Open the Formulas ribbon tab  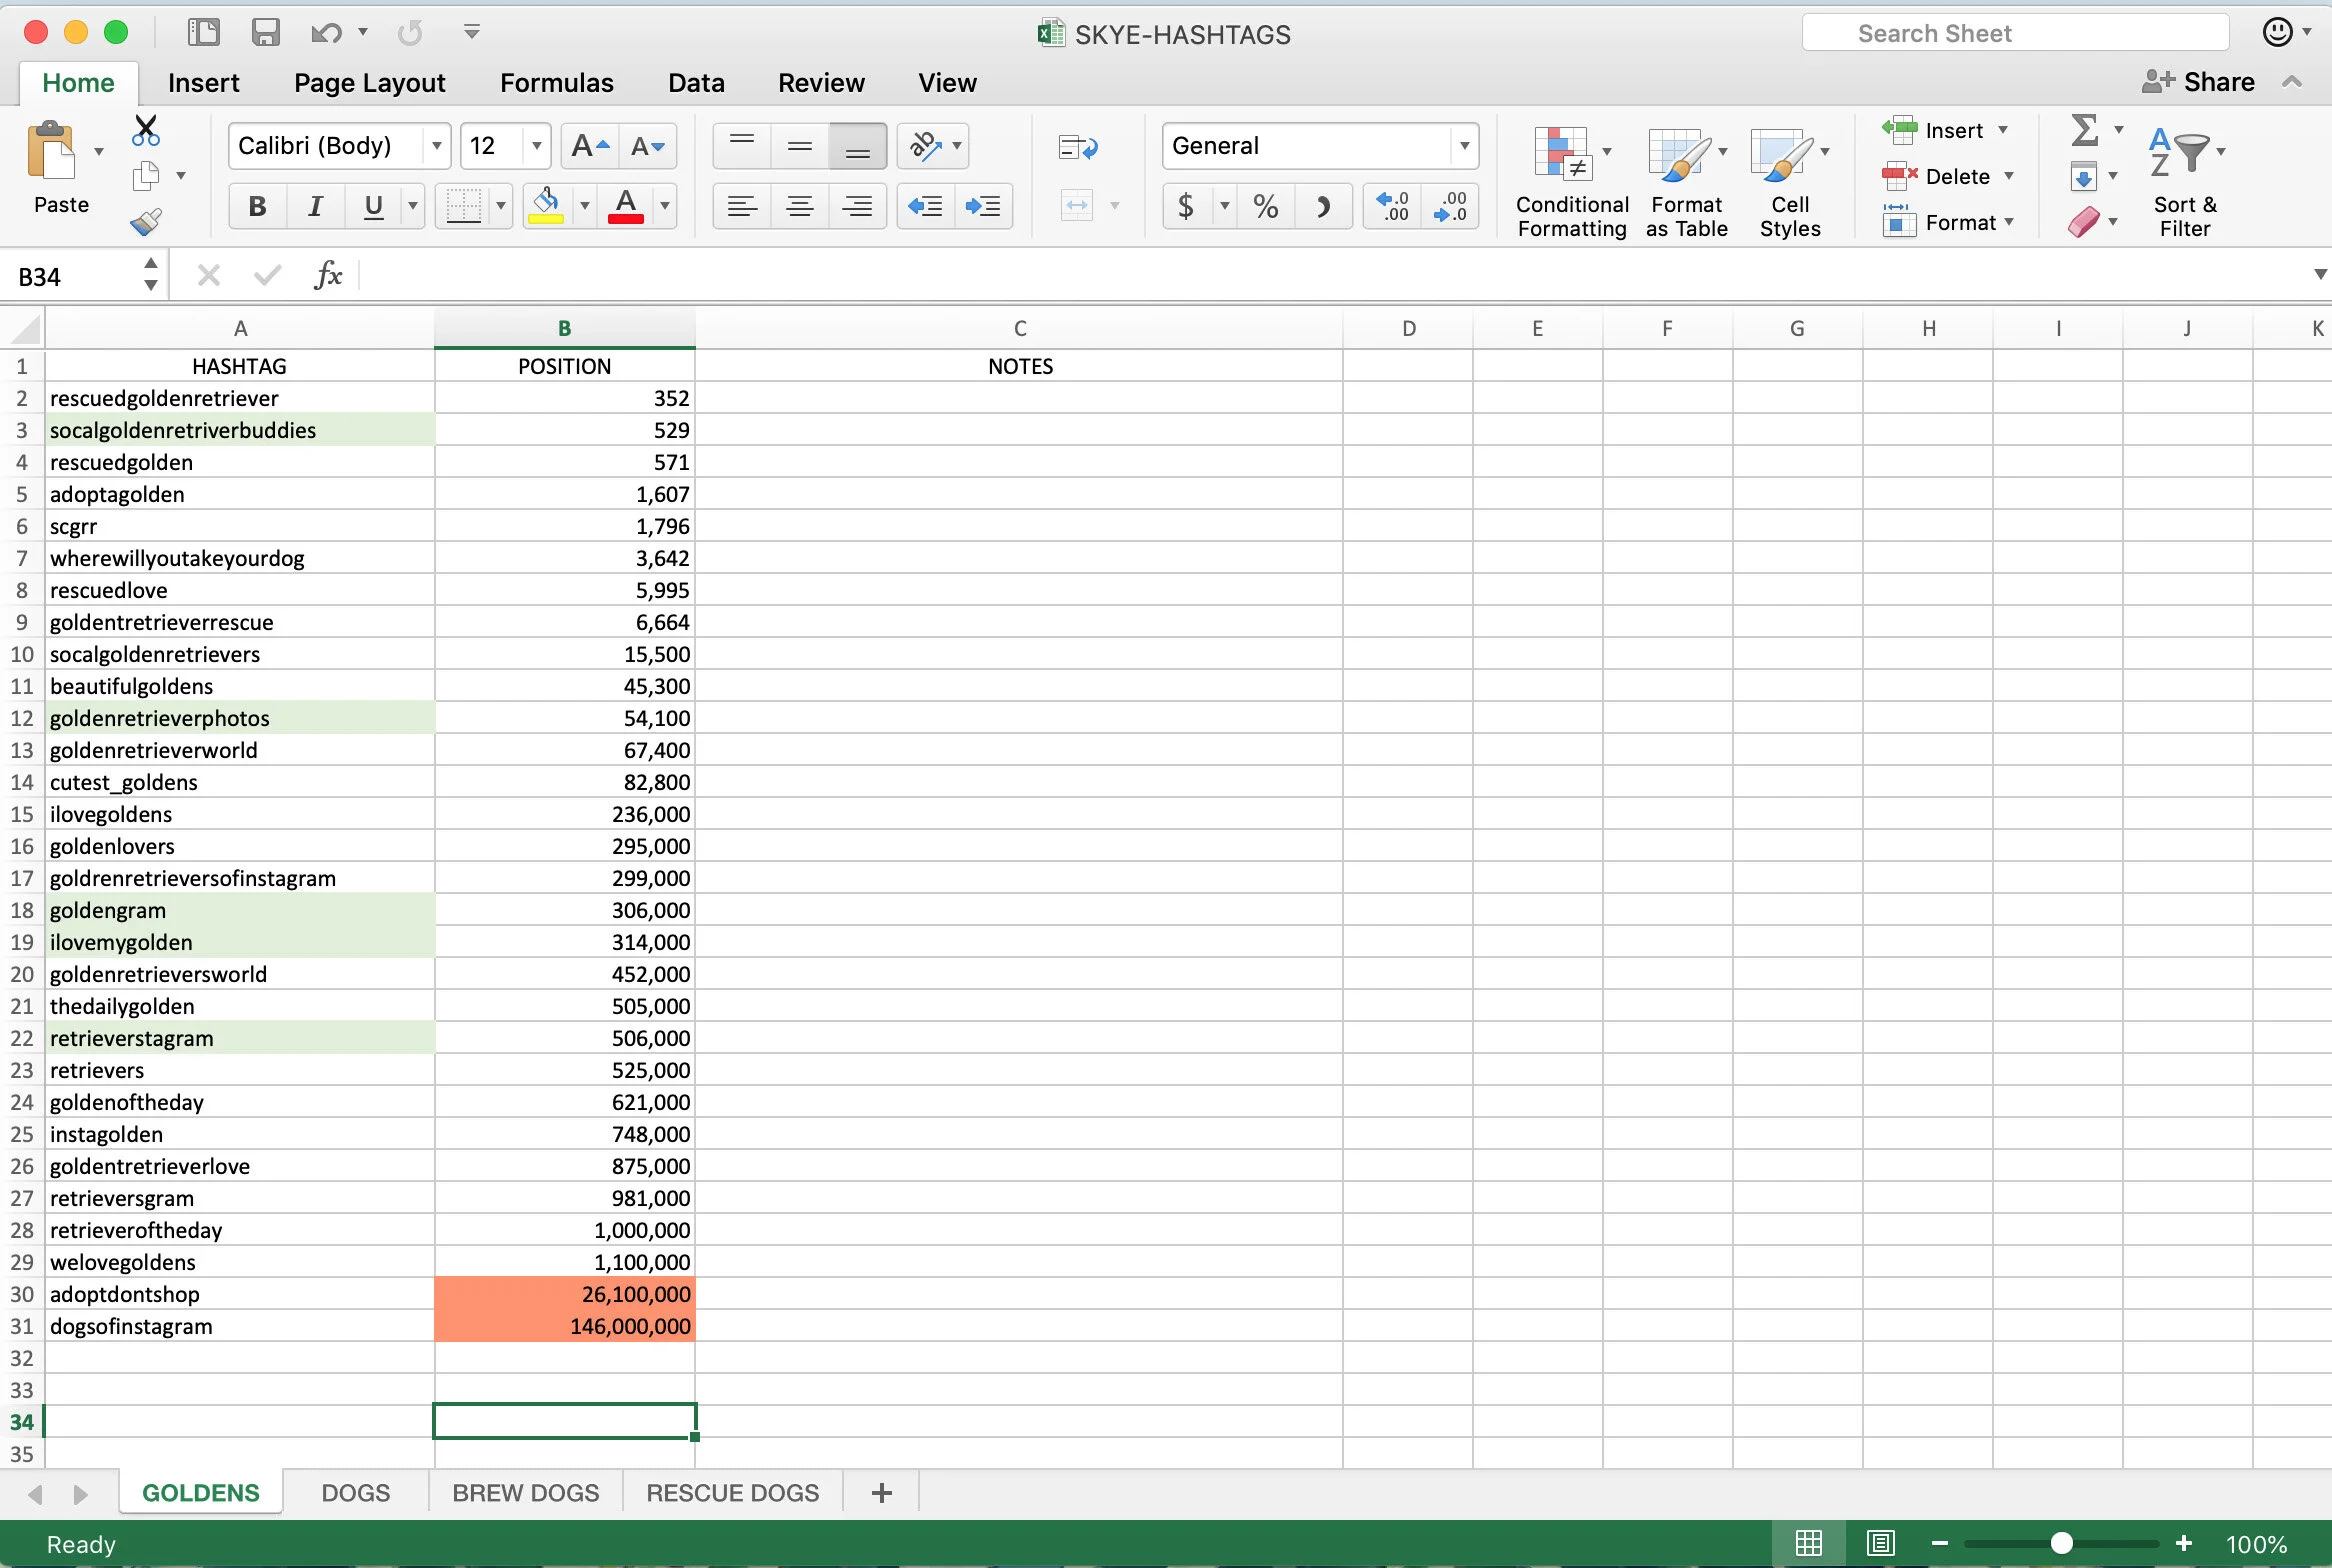pos(557,82)
